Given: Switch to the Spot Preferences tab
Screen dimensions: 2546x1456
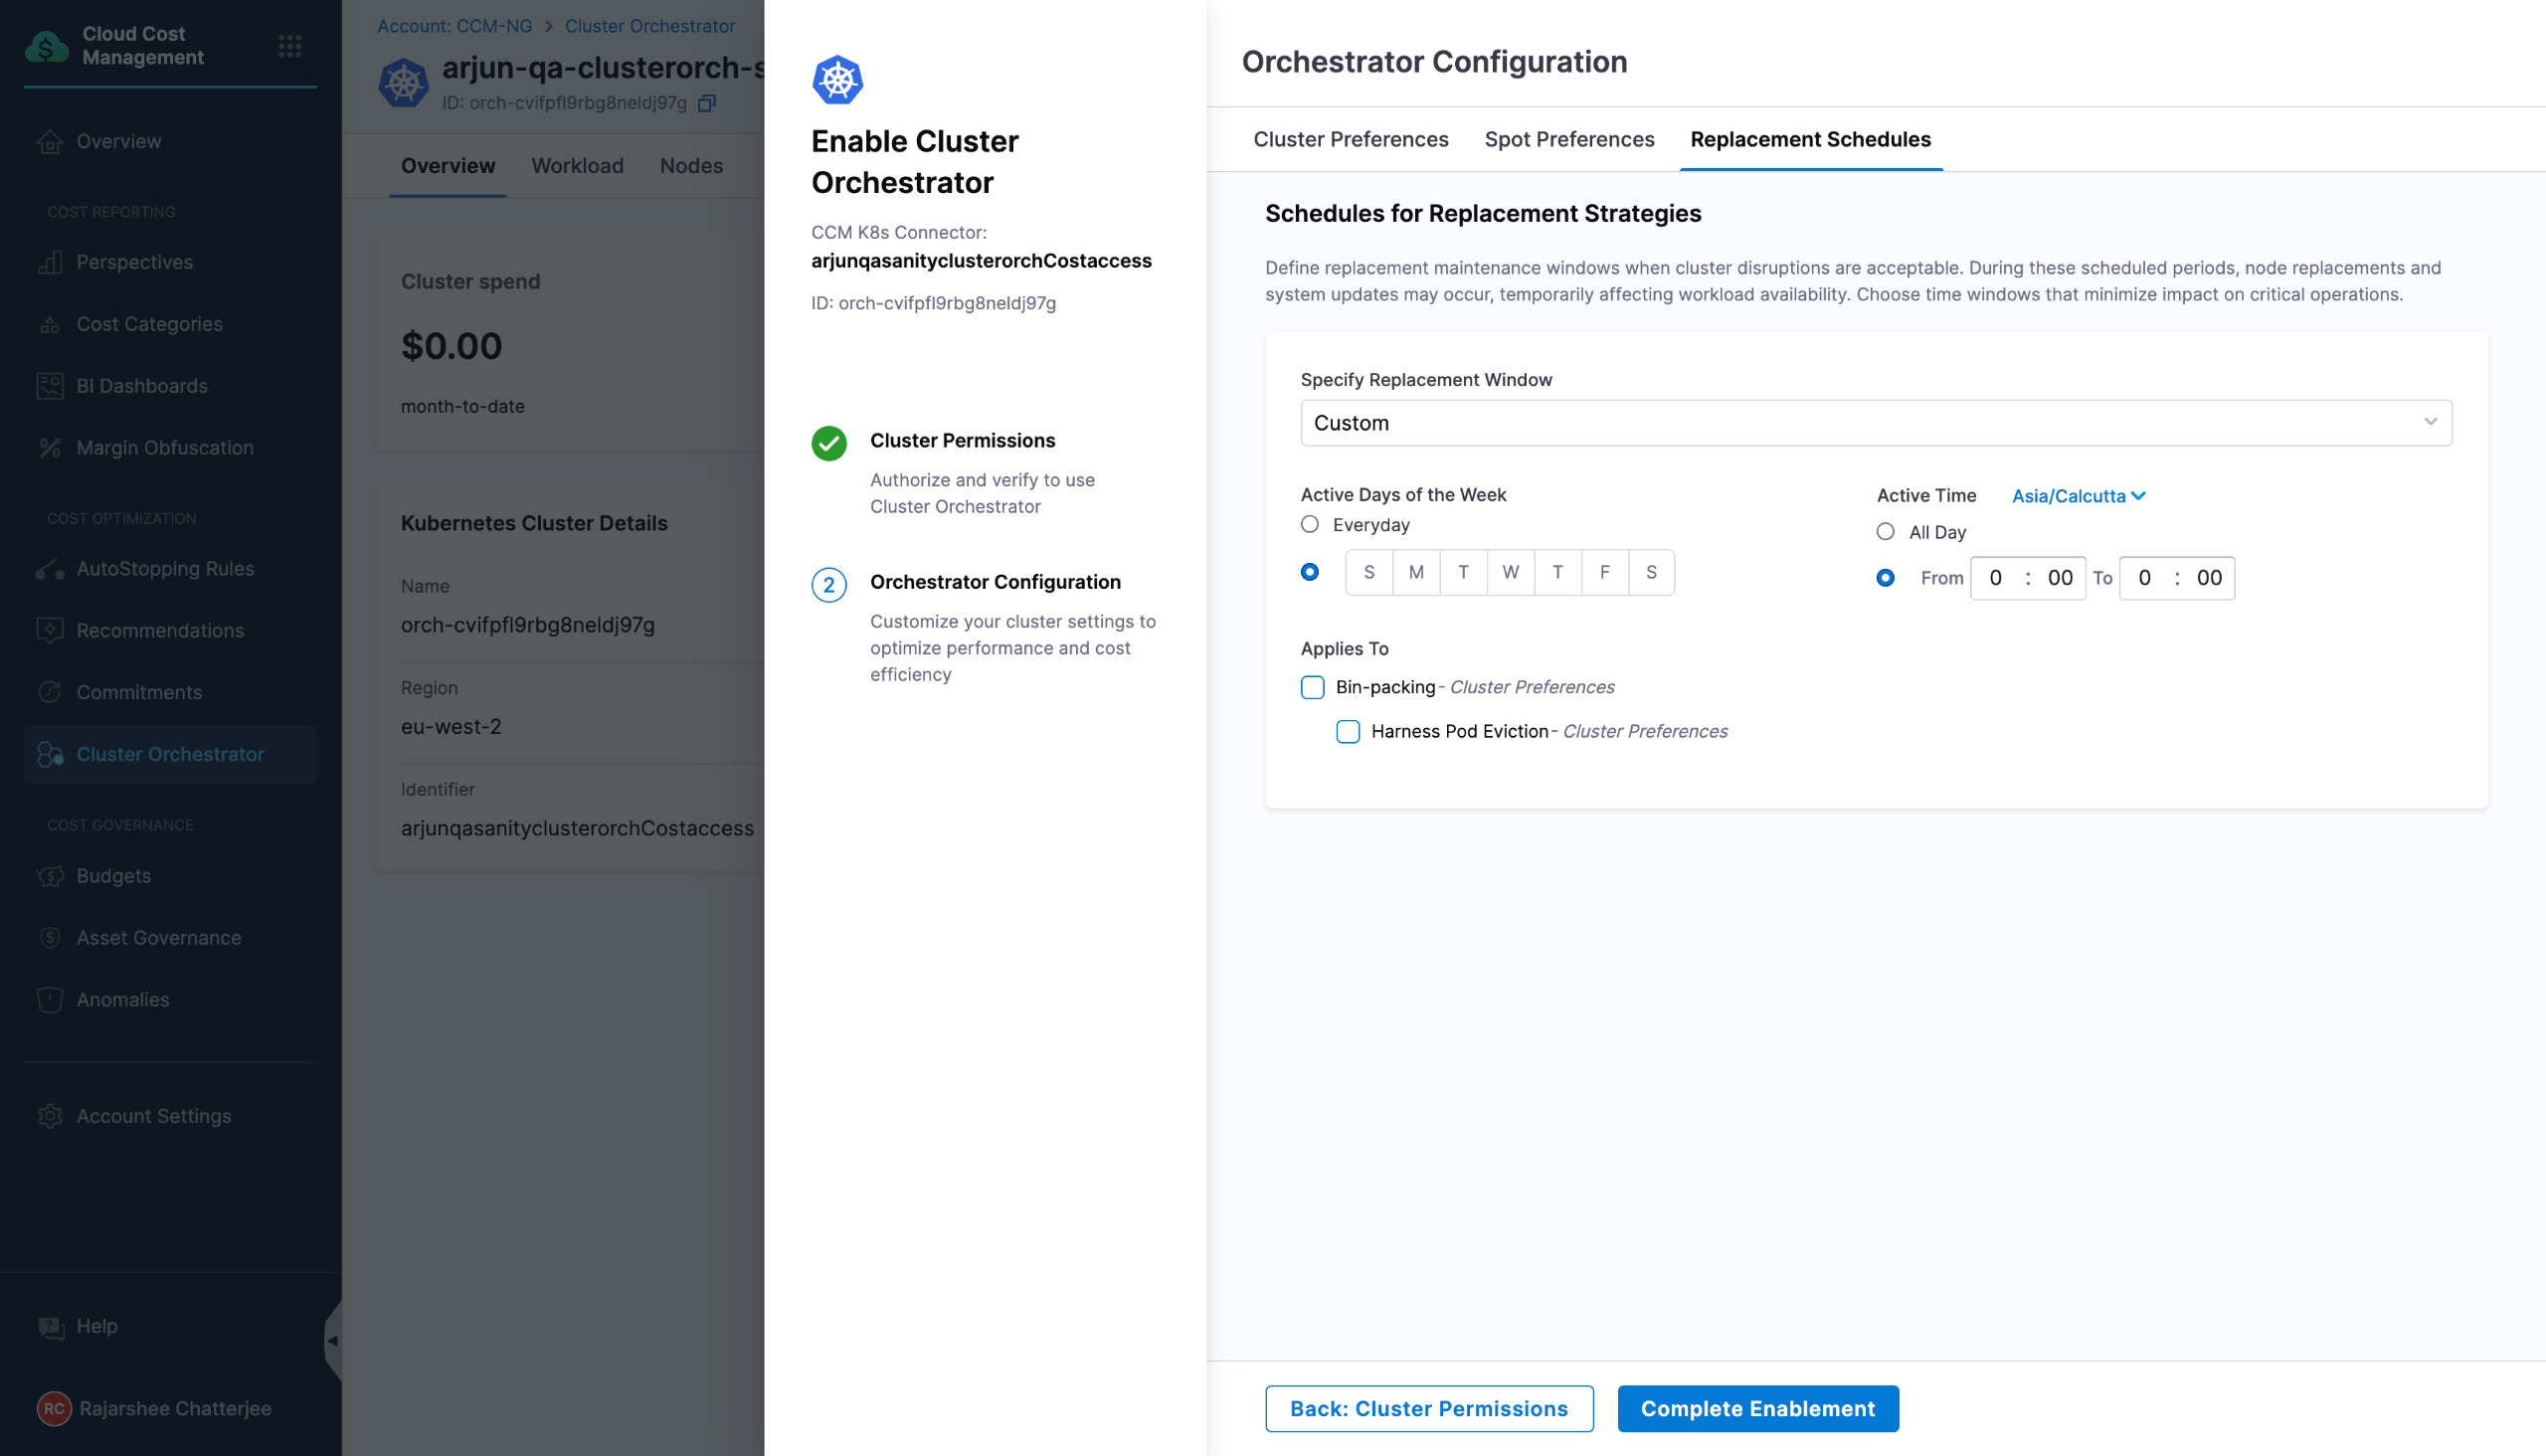Looking at the screenshot, I should coord(1569,139).
